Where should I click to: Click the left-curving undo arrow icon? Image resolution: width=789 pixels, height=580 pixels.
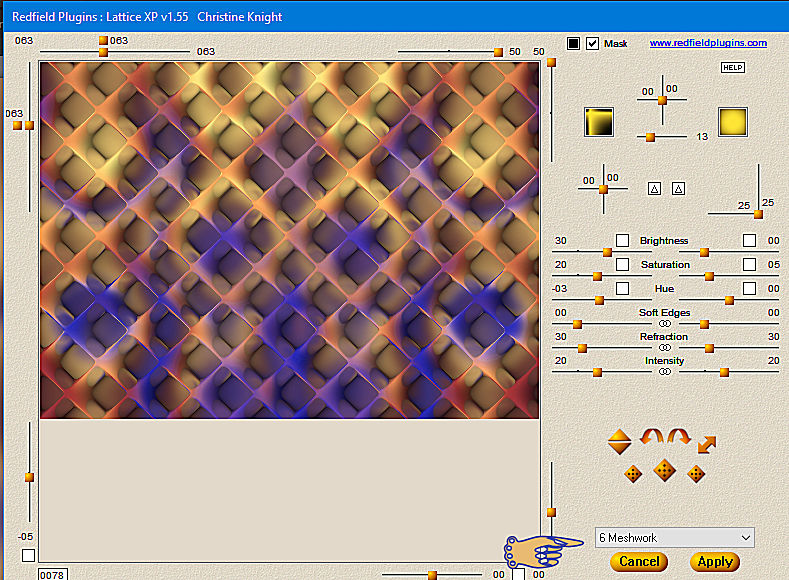point(652,436)
